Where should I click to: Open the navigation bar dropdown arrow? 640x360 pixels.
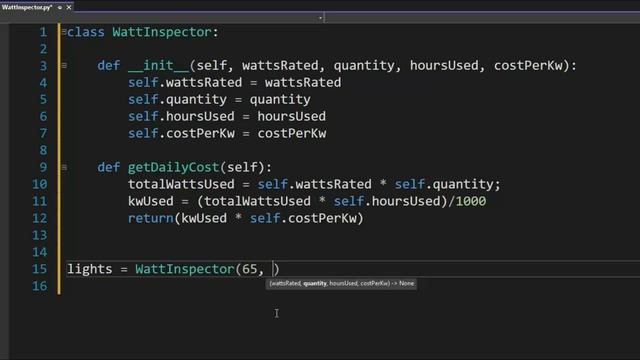click(320, 18)
